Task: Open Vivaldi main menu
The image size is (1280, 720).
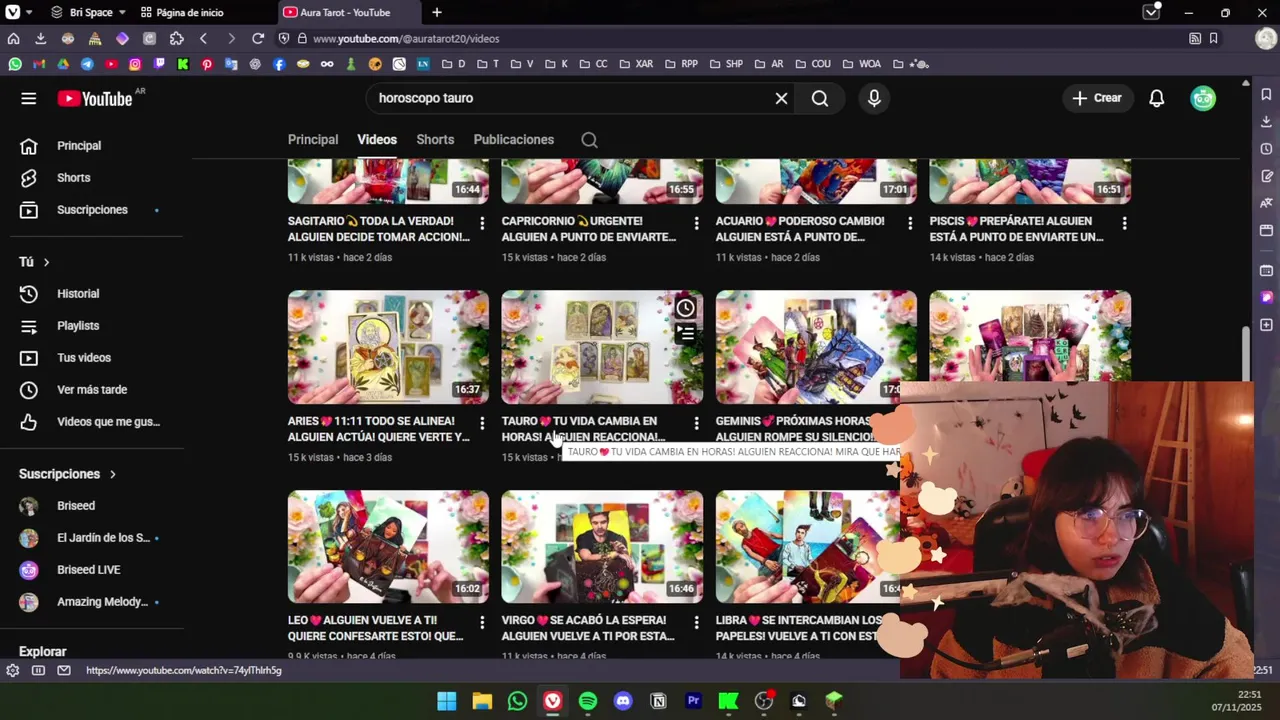Action: 13,12
